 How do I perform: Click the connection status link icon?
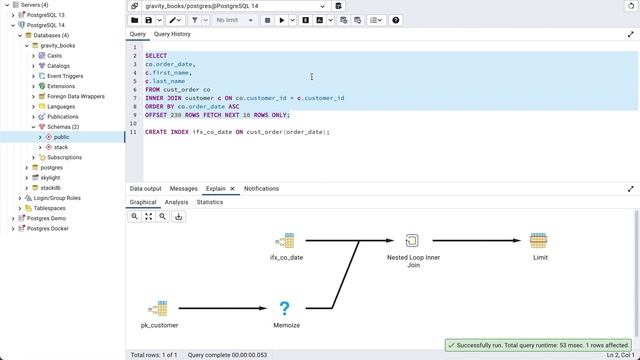coord(134,6)
